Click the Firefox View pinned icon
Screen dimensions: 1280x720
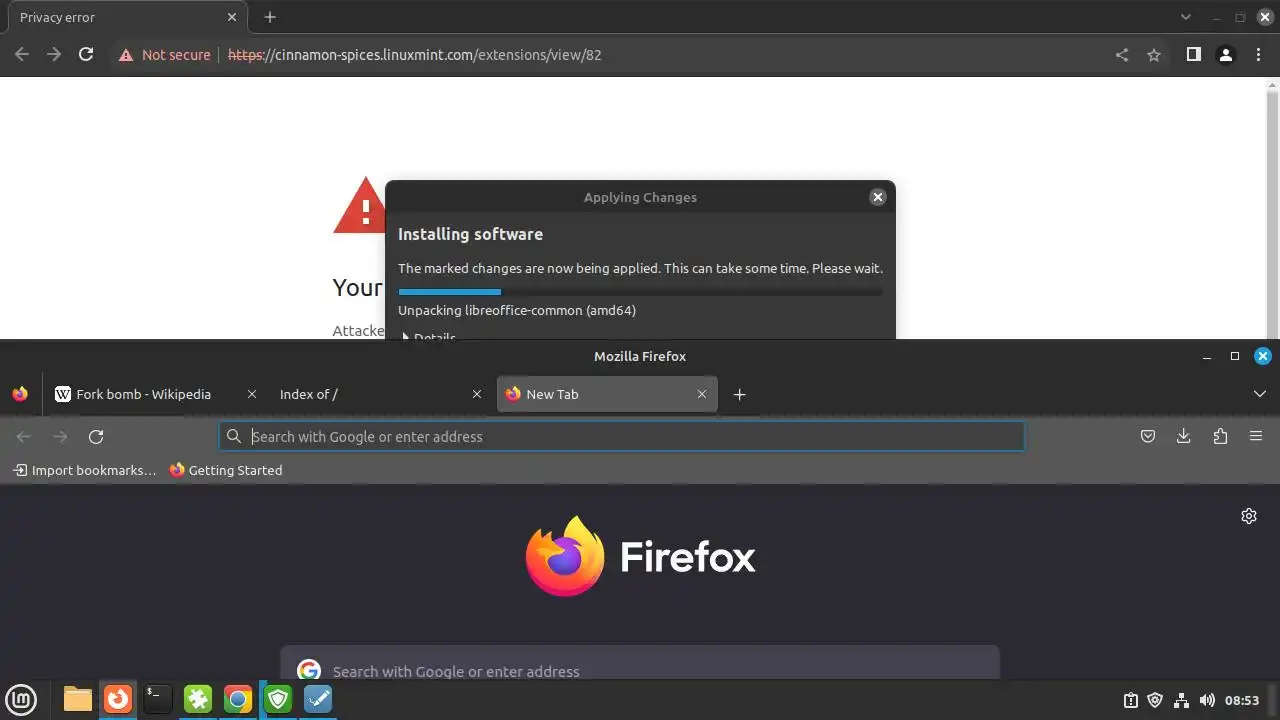click(x=20, y=394)
